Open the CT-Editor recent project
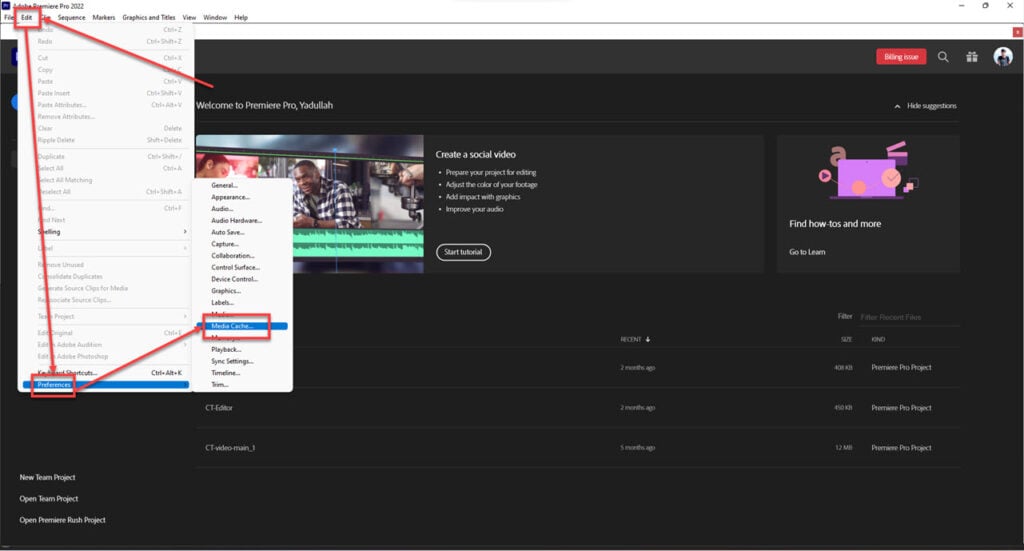Image resolution: width=1024 pixels, height=551 pixels. [219, 408]
